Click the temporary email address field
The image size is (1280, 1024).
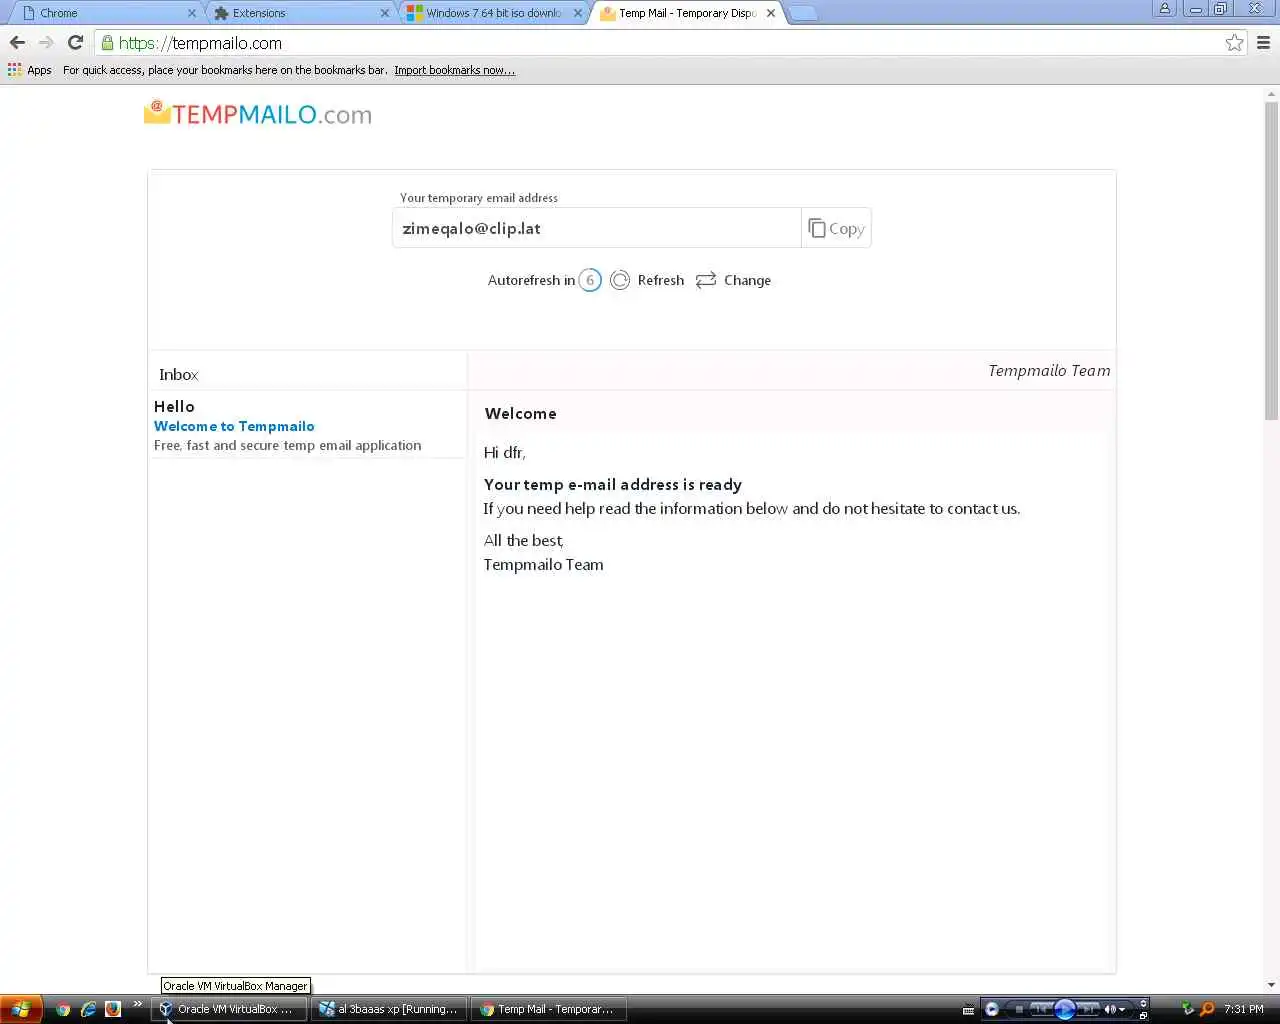(x=596, y=228)
